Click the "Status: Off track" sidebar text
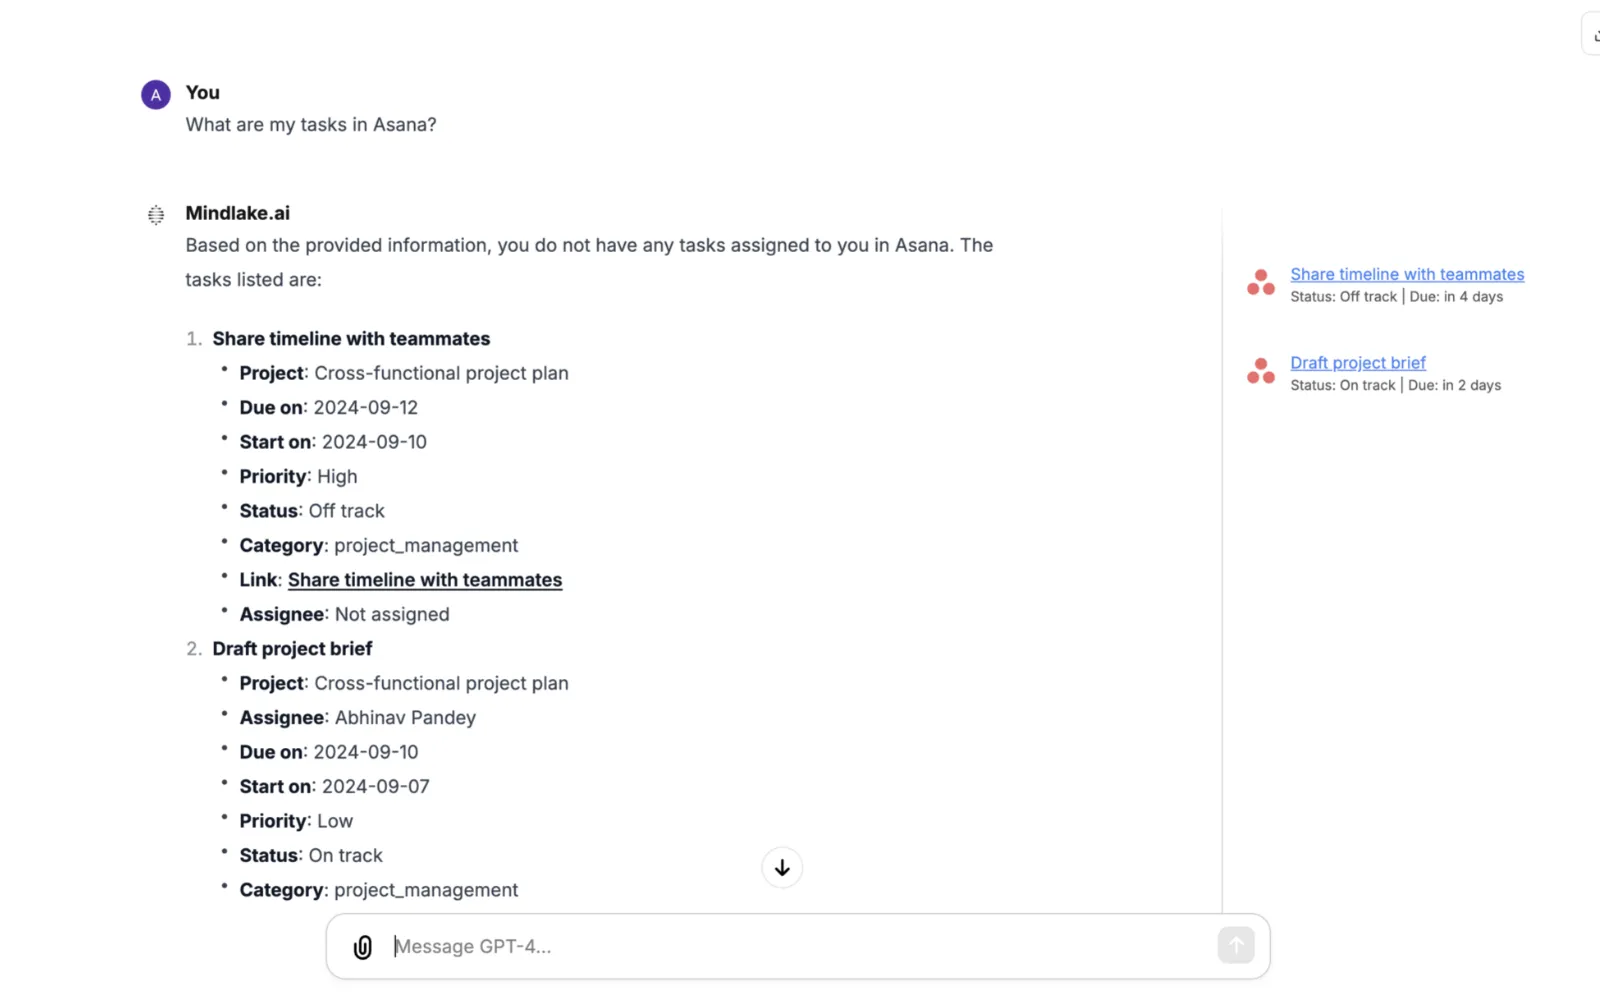The image size is (1600, 1000). pyautogui.click(x=1343, y=297)
